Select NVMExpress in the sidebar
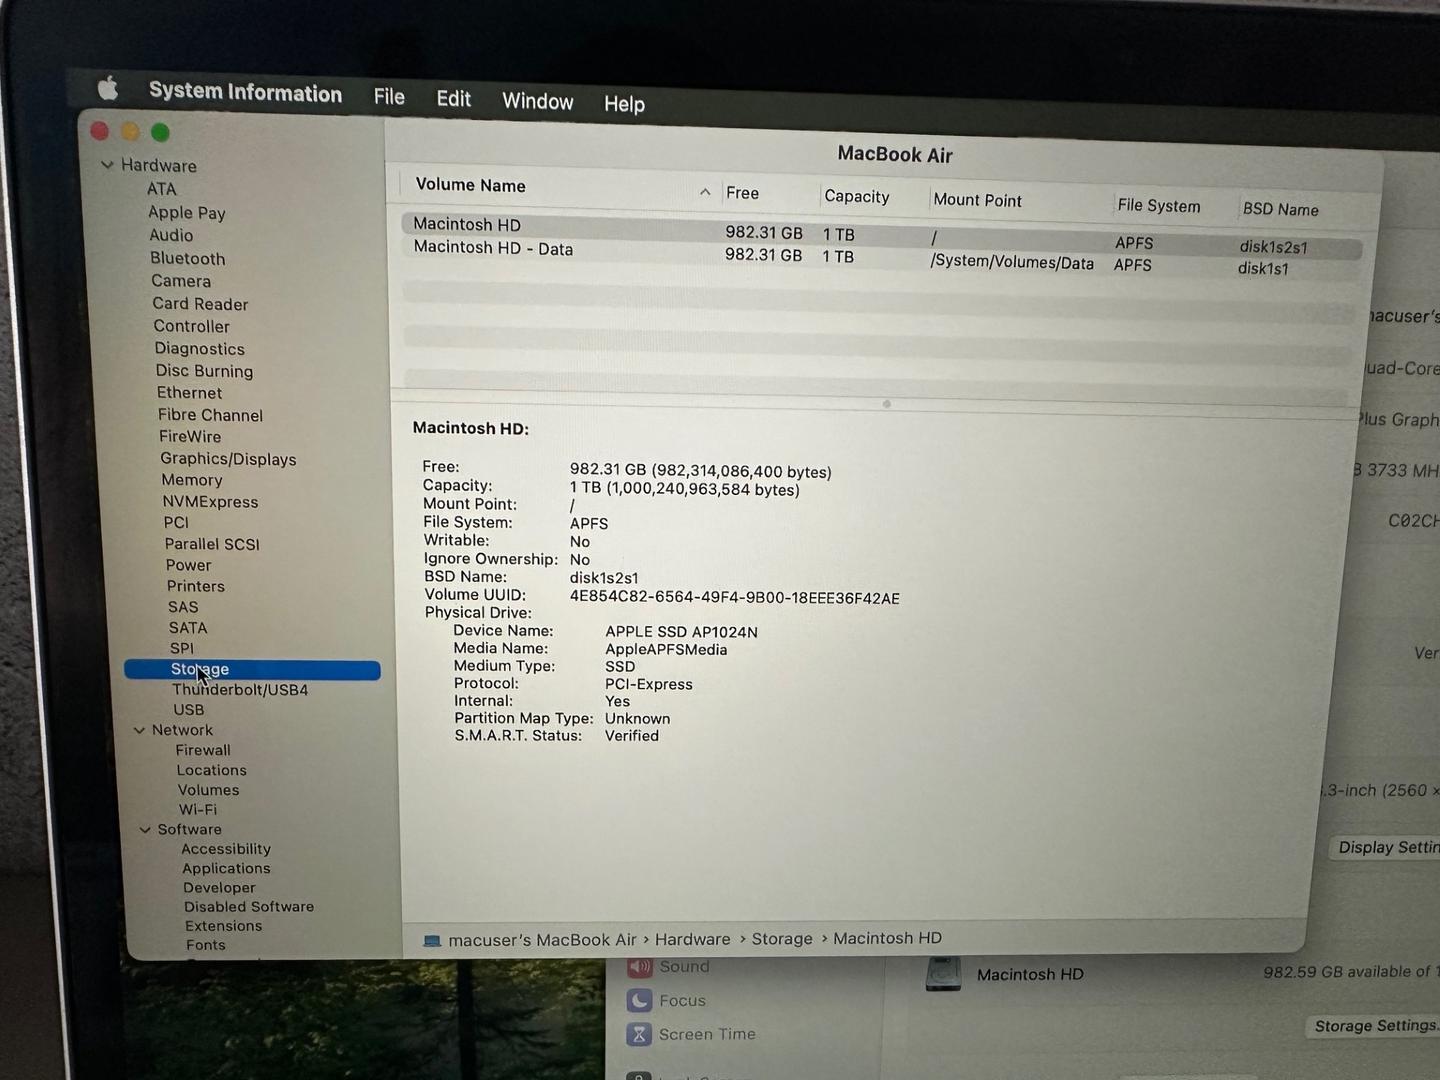1440x1080 pixels. coord(210,502)
